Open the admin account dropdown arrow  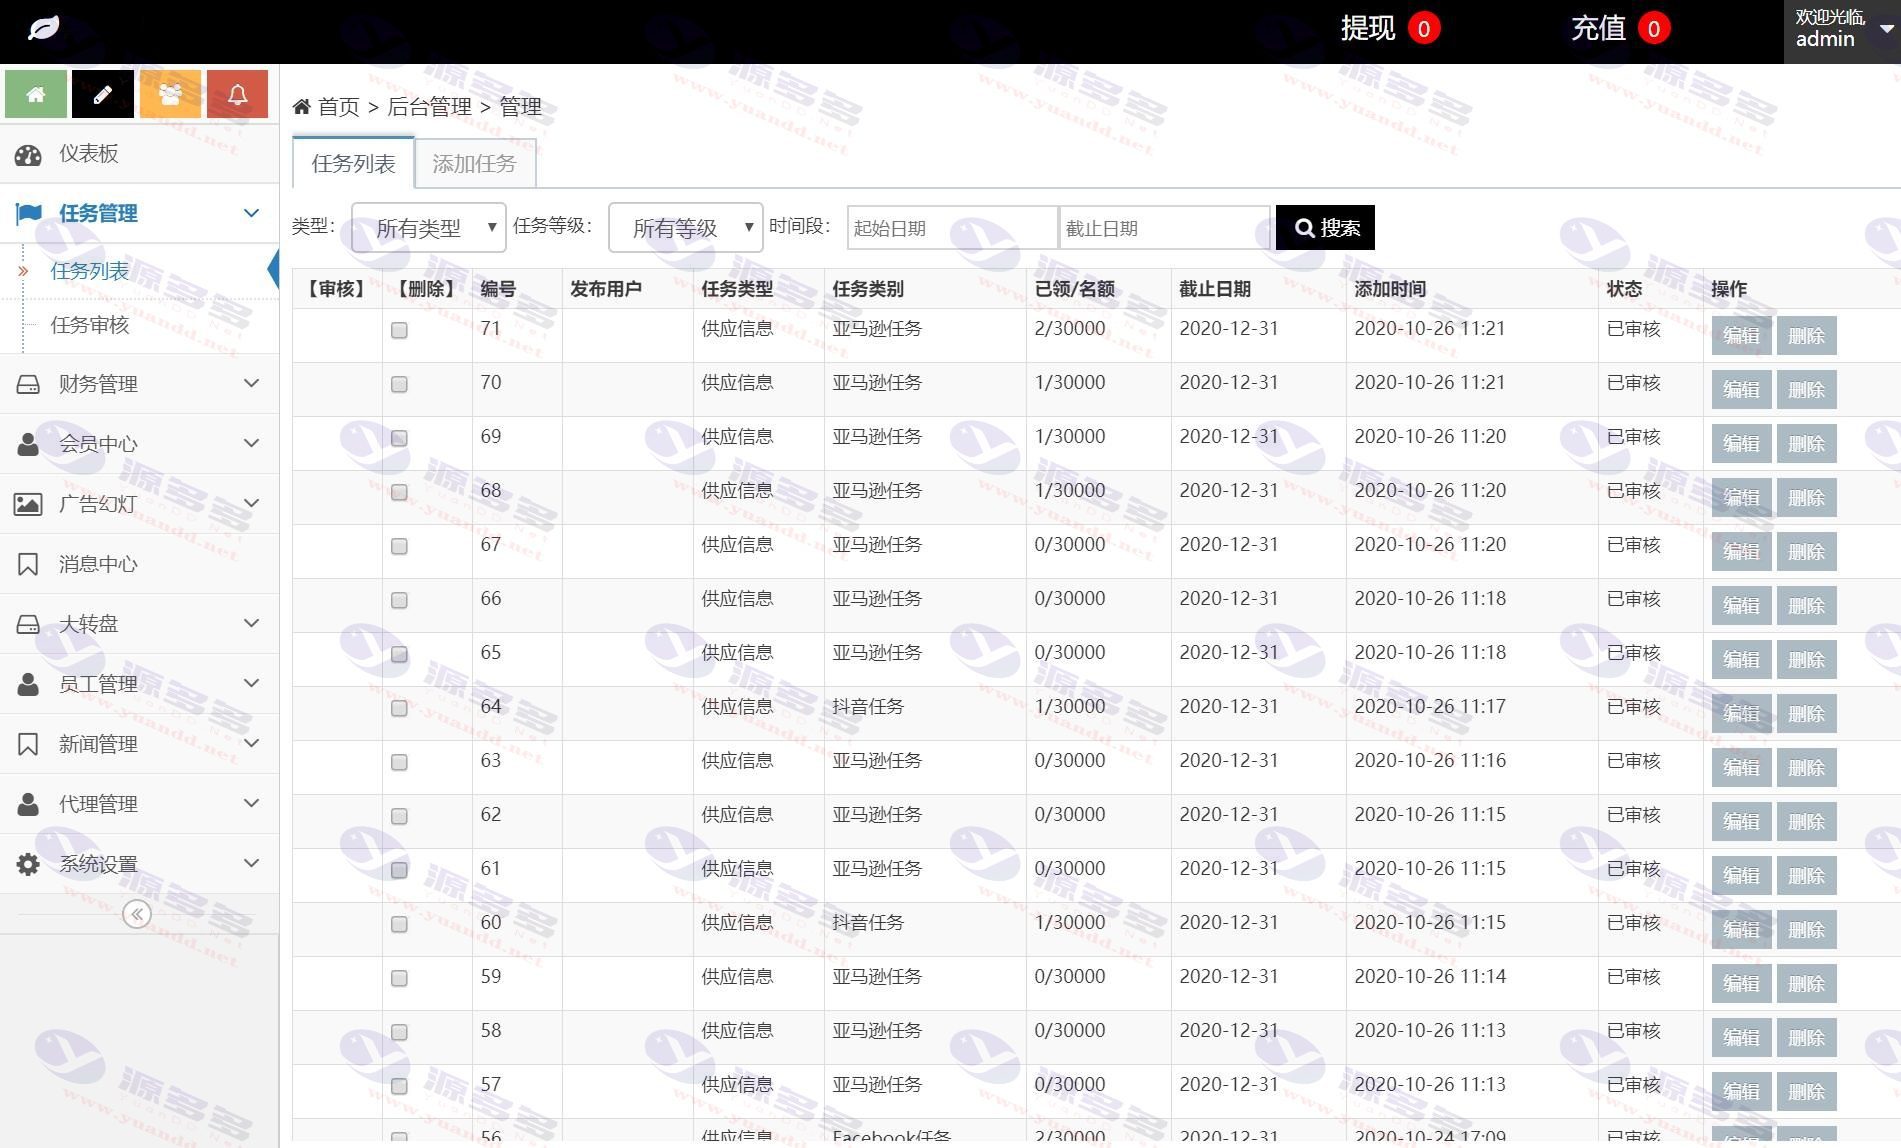point(1886,29)
